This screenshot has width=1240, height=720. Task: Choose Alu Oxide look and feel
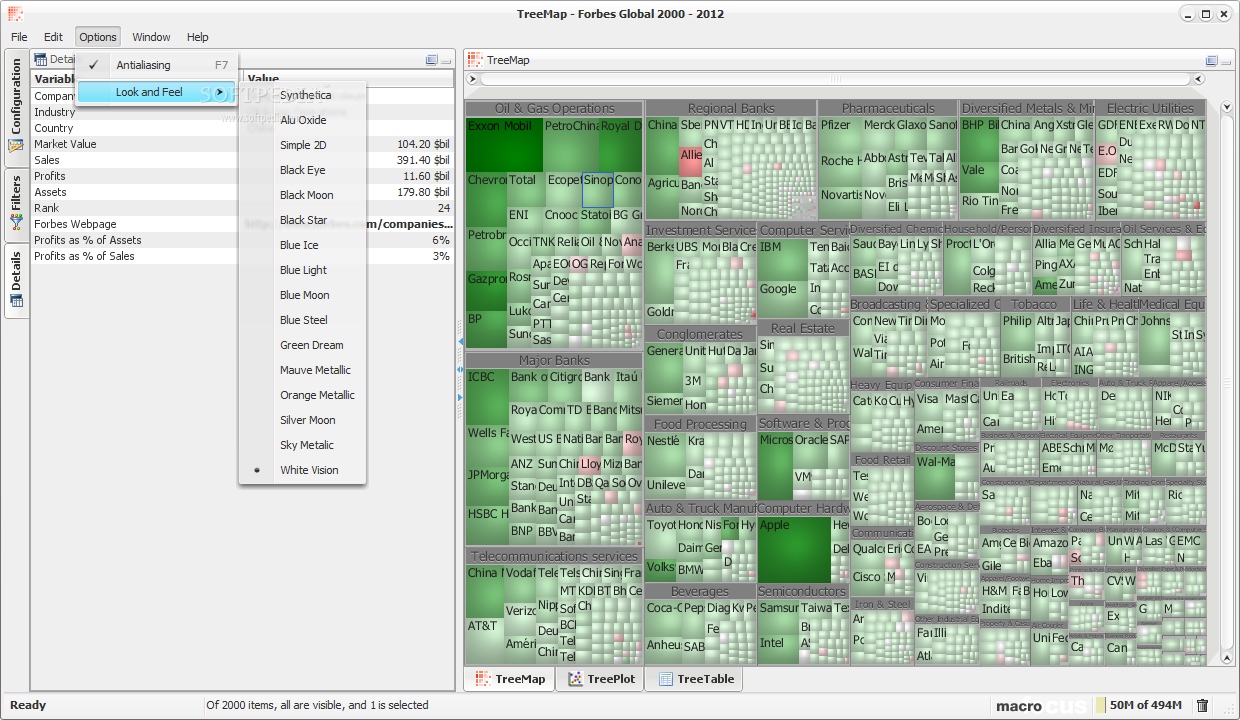(x=302, y=120)
